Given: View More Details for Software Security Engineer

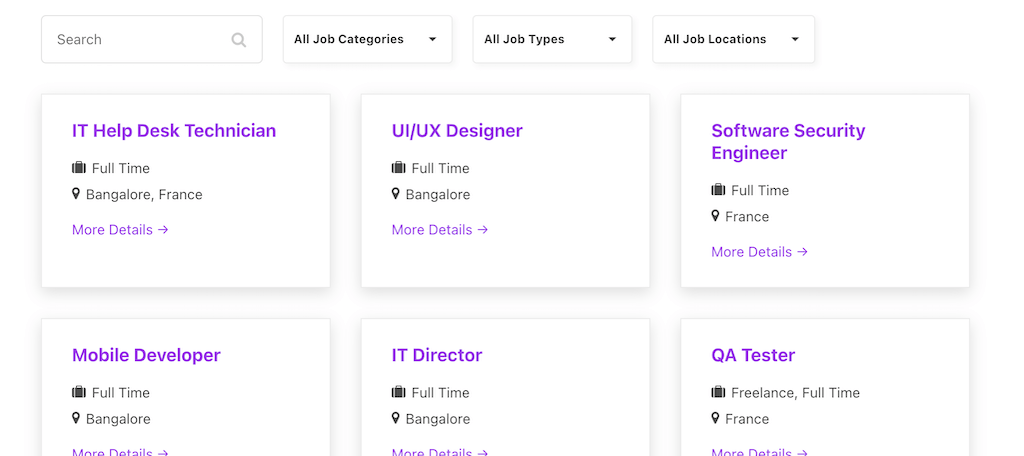Looking at the screenshot, I should pos(759,252).
